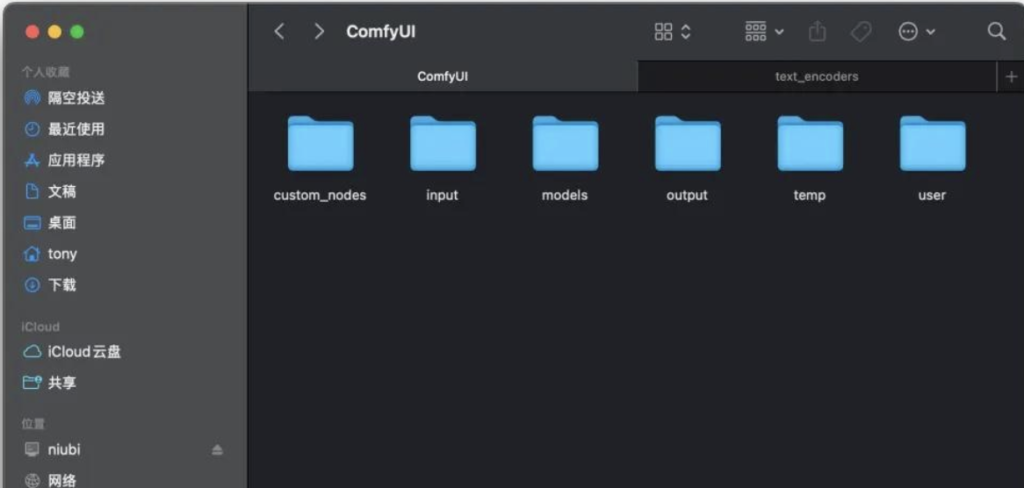This screenshot has height=488, width=1024.
Task: Select the ComfyUI tab
Action: coord(443,76)
